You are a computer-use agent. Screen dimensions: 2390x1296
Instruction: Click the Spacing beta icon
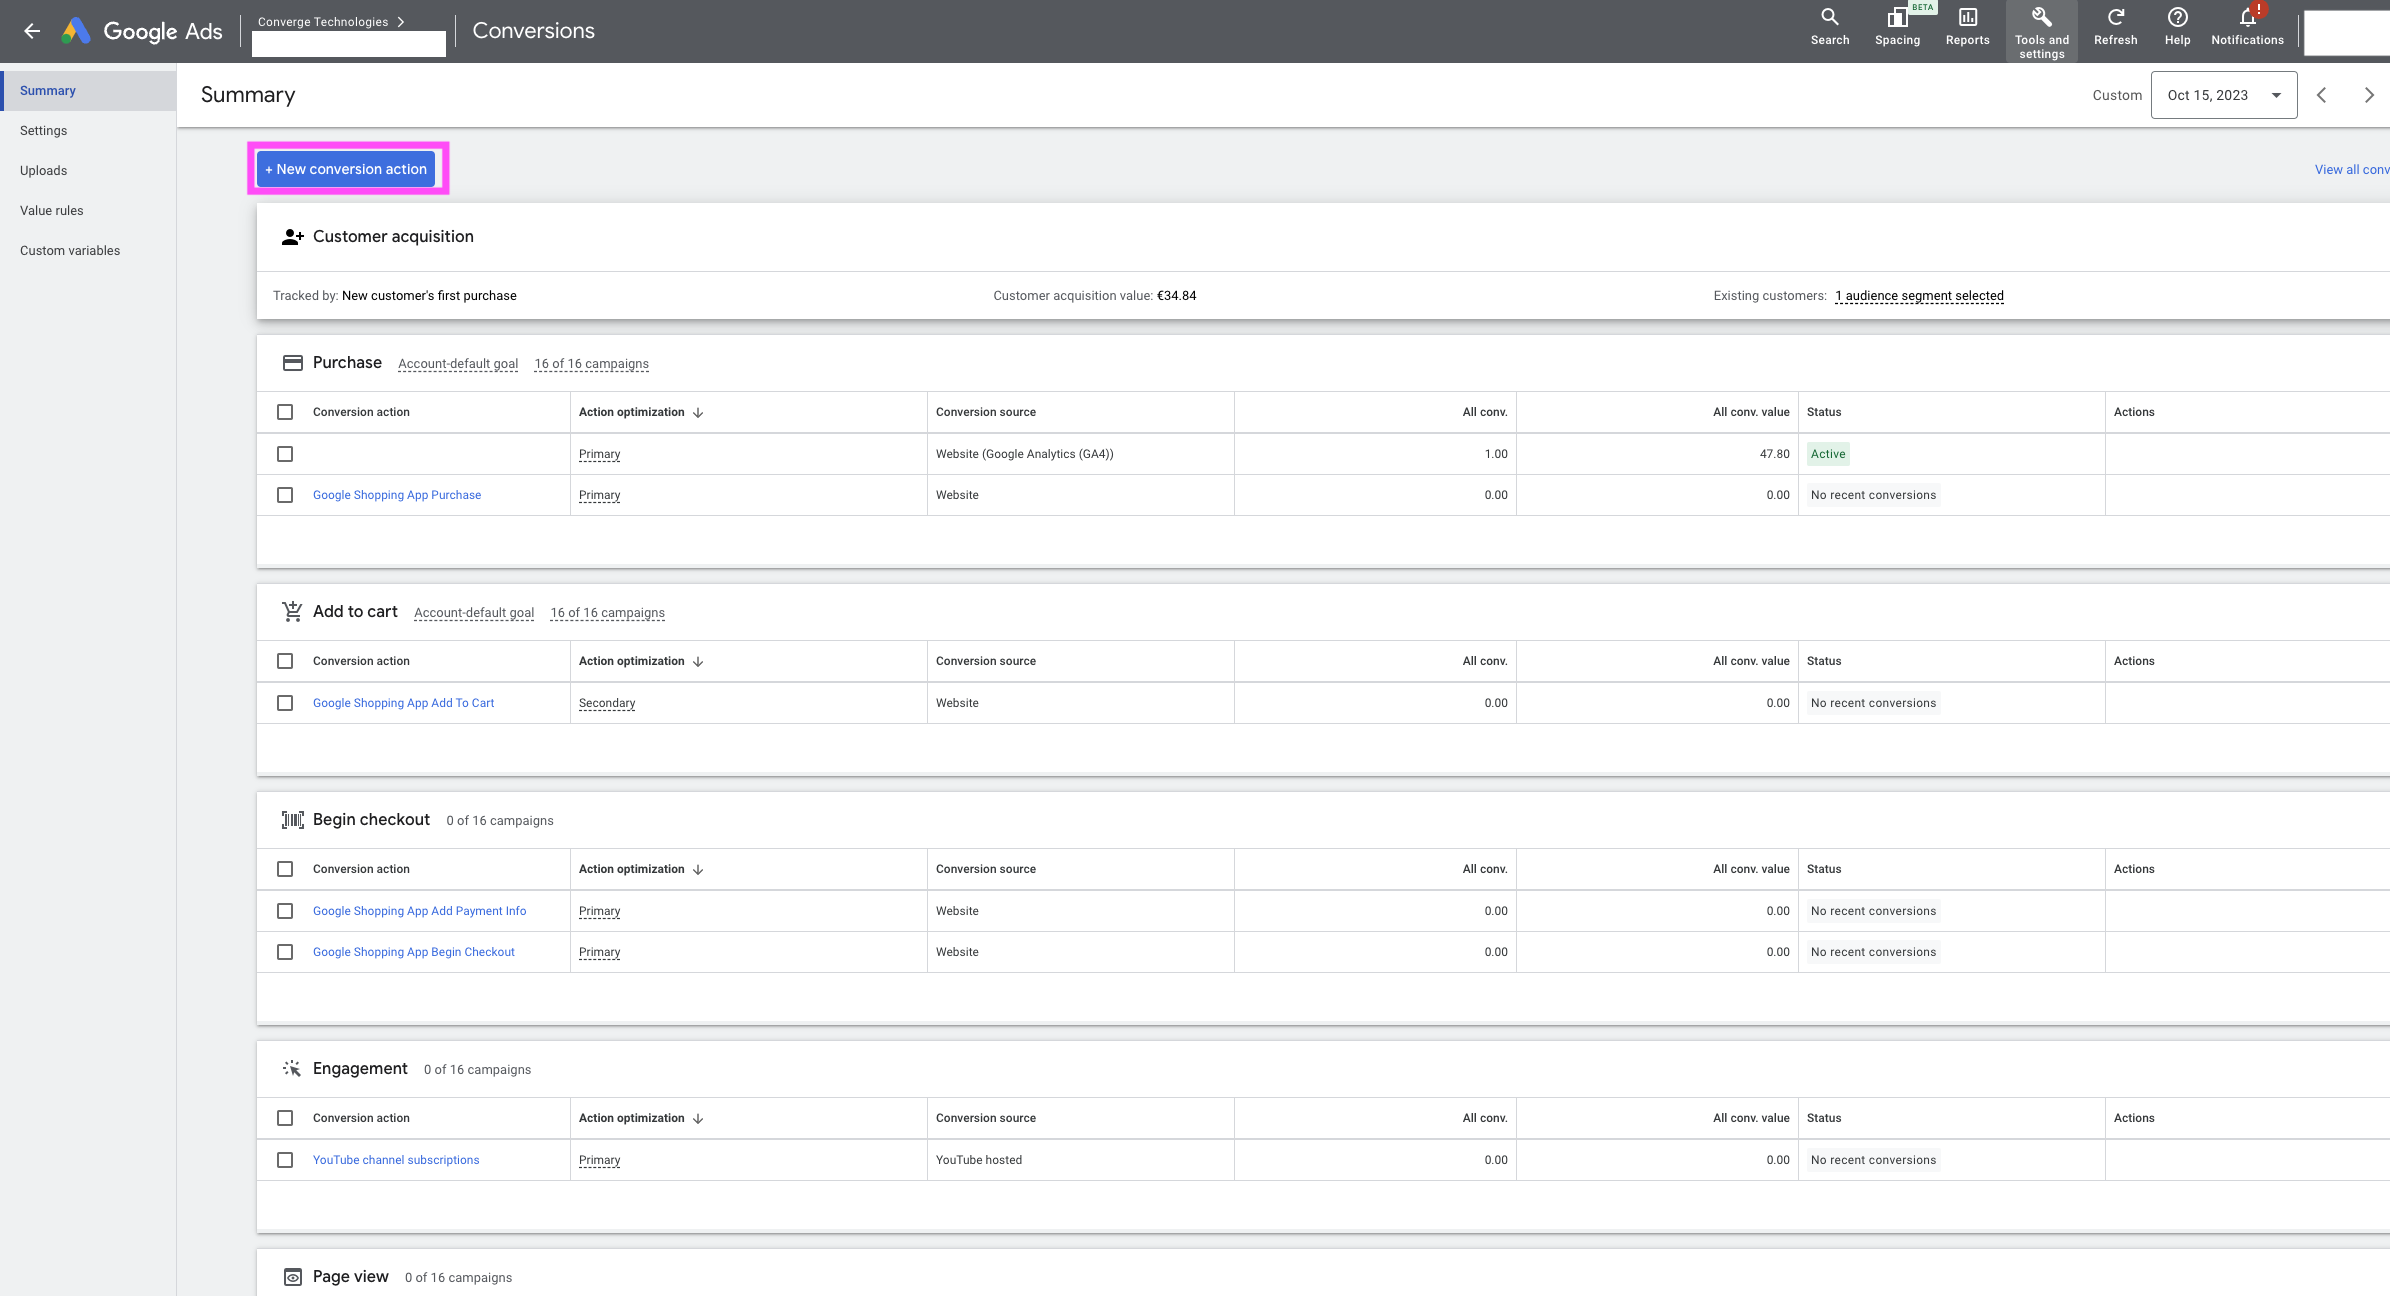pos(1896,18)
